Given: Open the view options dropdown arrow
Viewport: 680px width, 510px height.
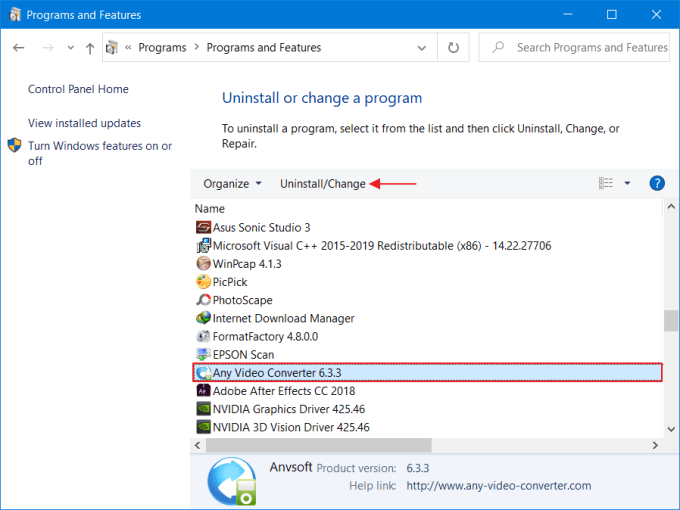Looking at the screenshot, I should coord(627,183).
